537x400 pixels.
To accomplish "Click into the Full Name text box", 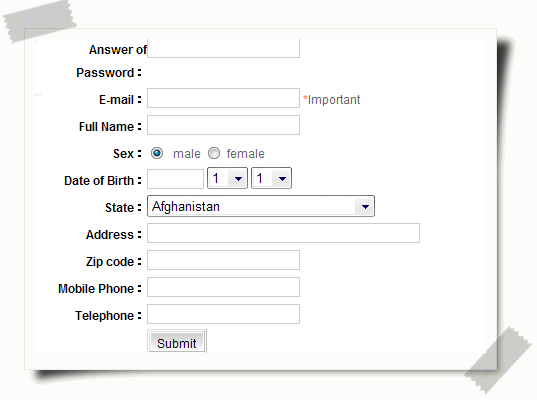I will (224, 125).
